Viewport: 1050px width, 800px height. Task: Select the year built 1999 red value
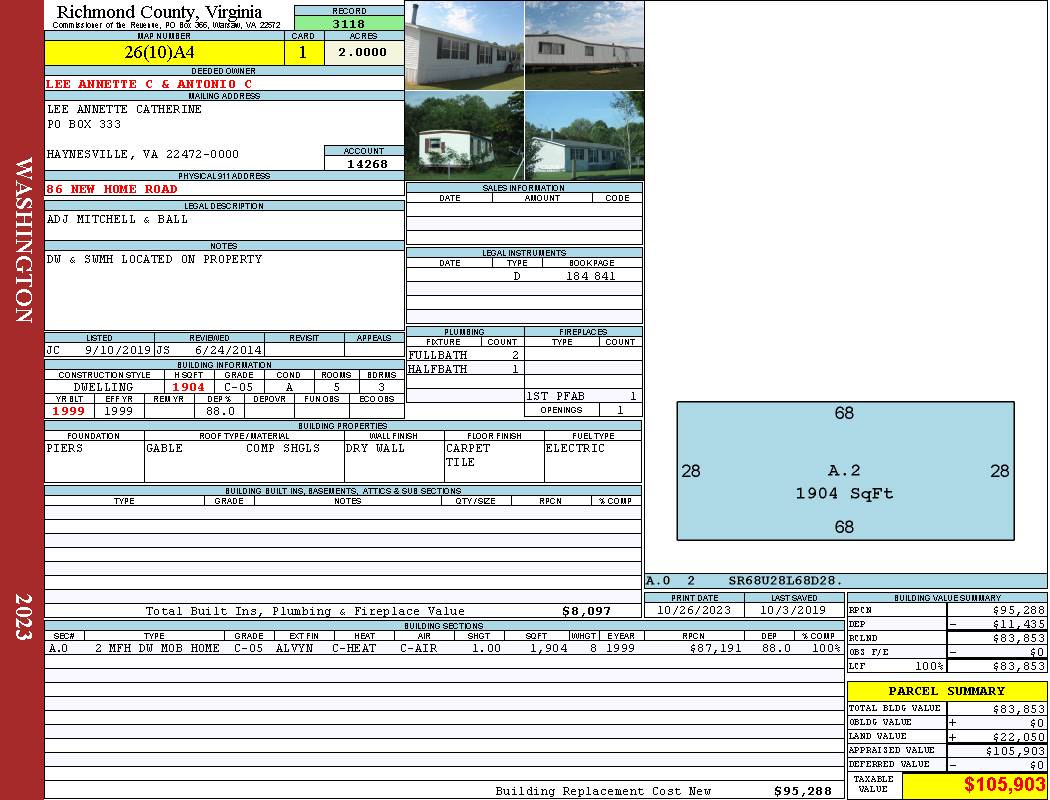pos(69,411)
